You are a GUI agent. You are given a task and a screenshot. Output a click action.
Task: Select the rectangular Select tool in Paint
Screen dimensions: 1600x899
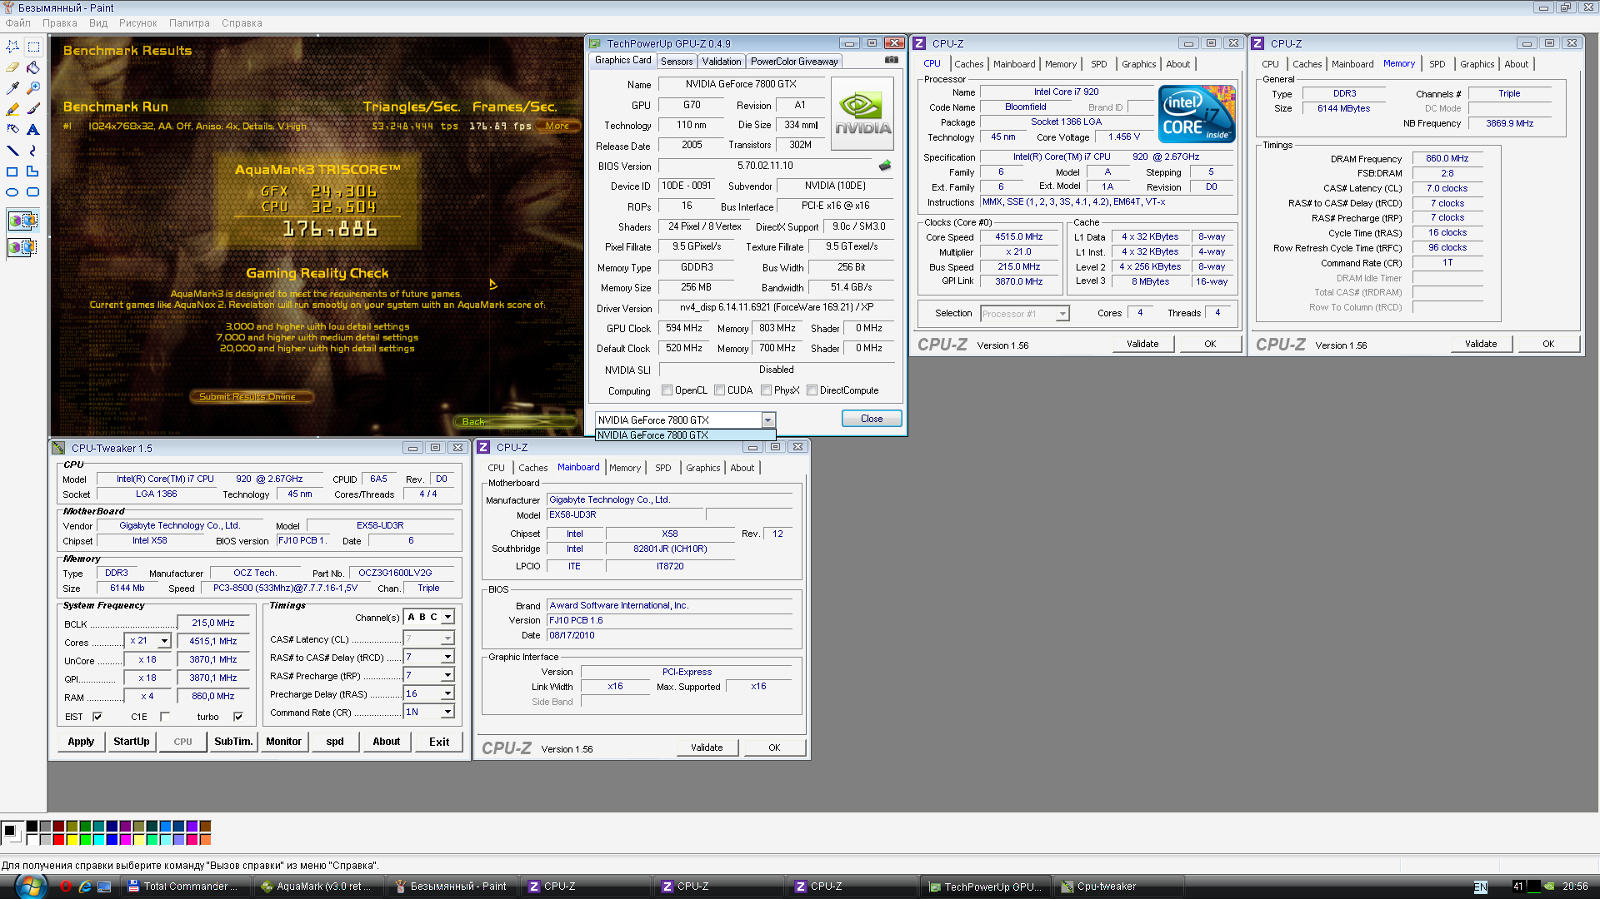point(33,47)
